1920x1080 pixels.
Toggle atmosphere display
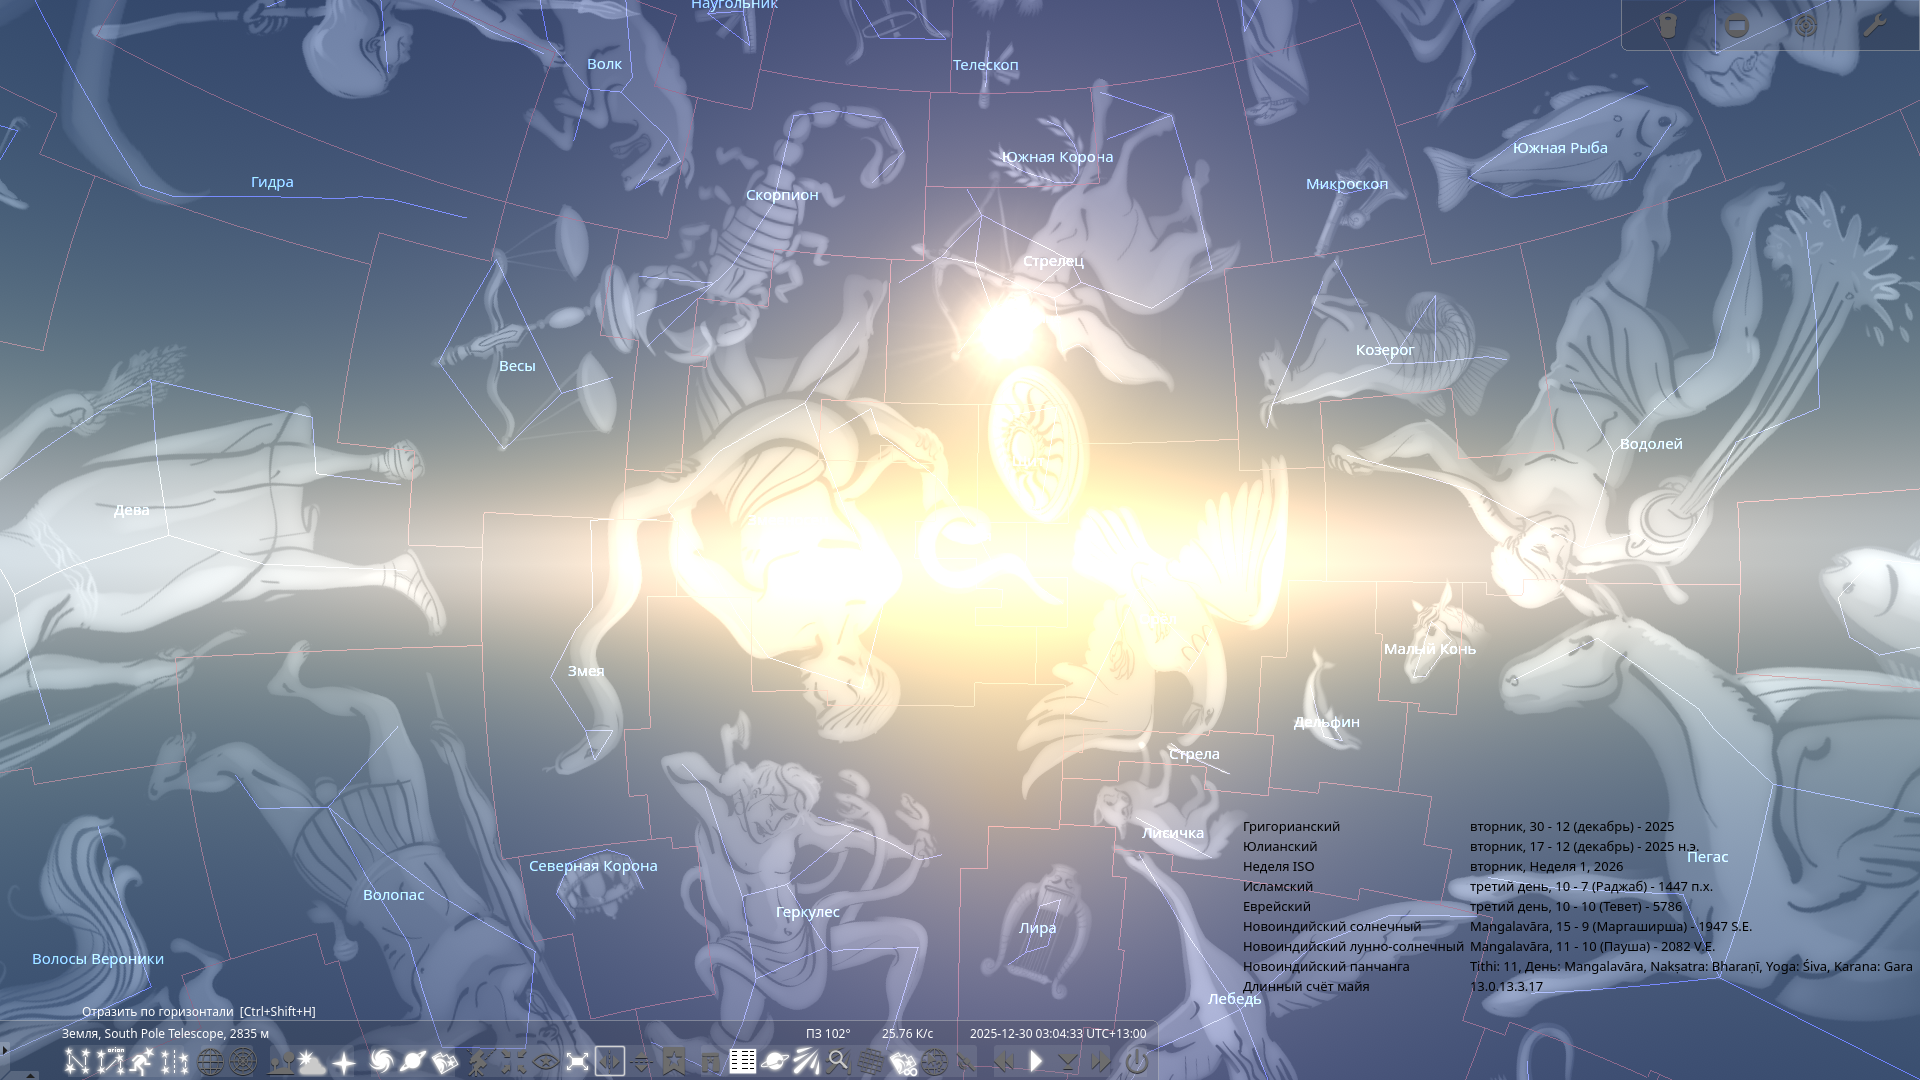[313, 1061]
